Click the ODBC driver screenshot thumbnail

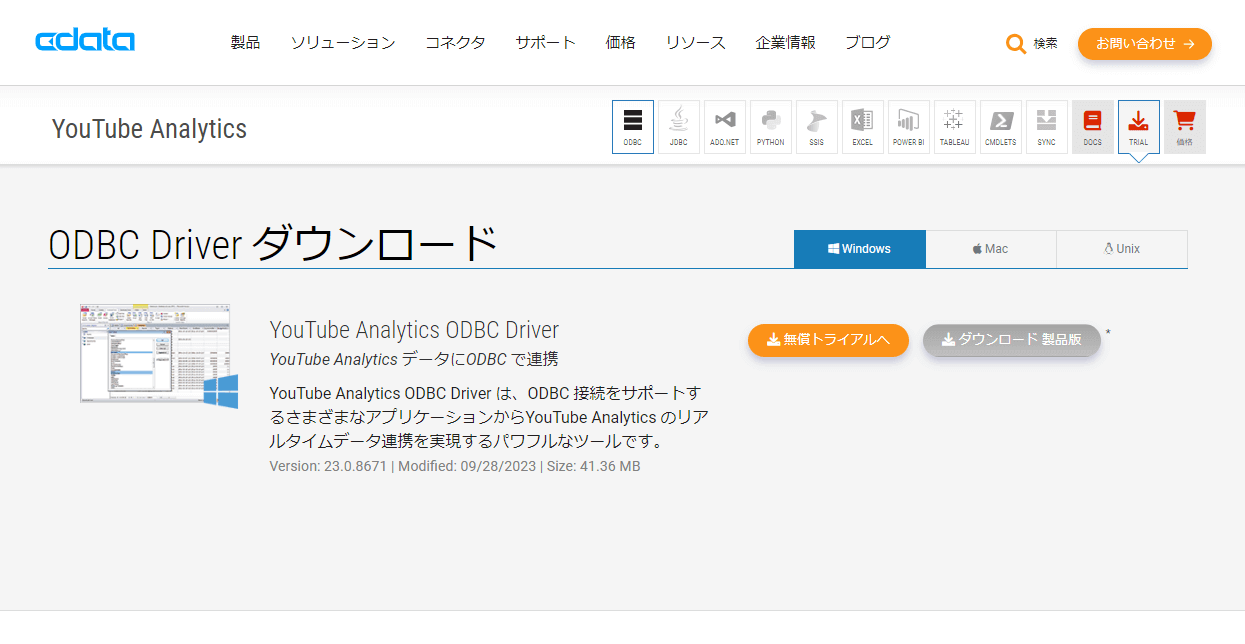[x=159, y=356]
